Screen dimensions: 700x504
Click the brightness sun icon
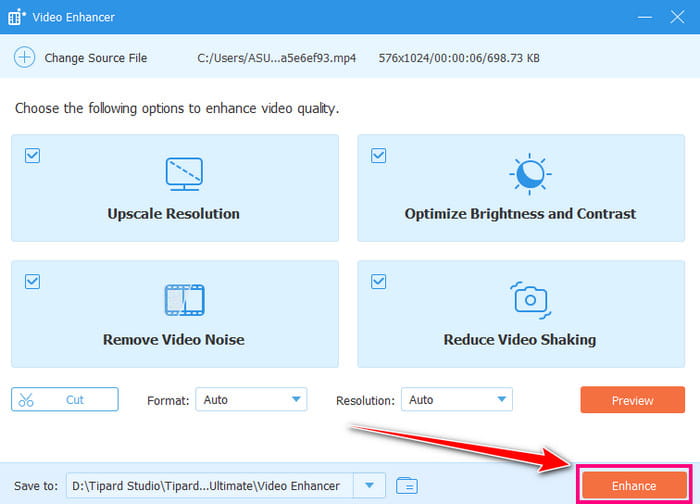[x=530, y=174]
